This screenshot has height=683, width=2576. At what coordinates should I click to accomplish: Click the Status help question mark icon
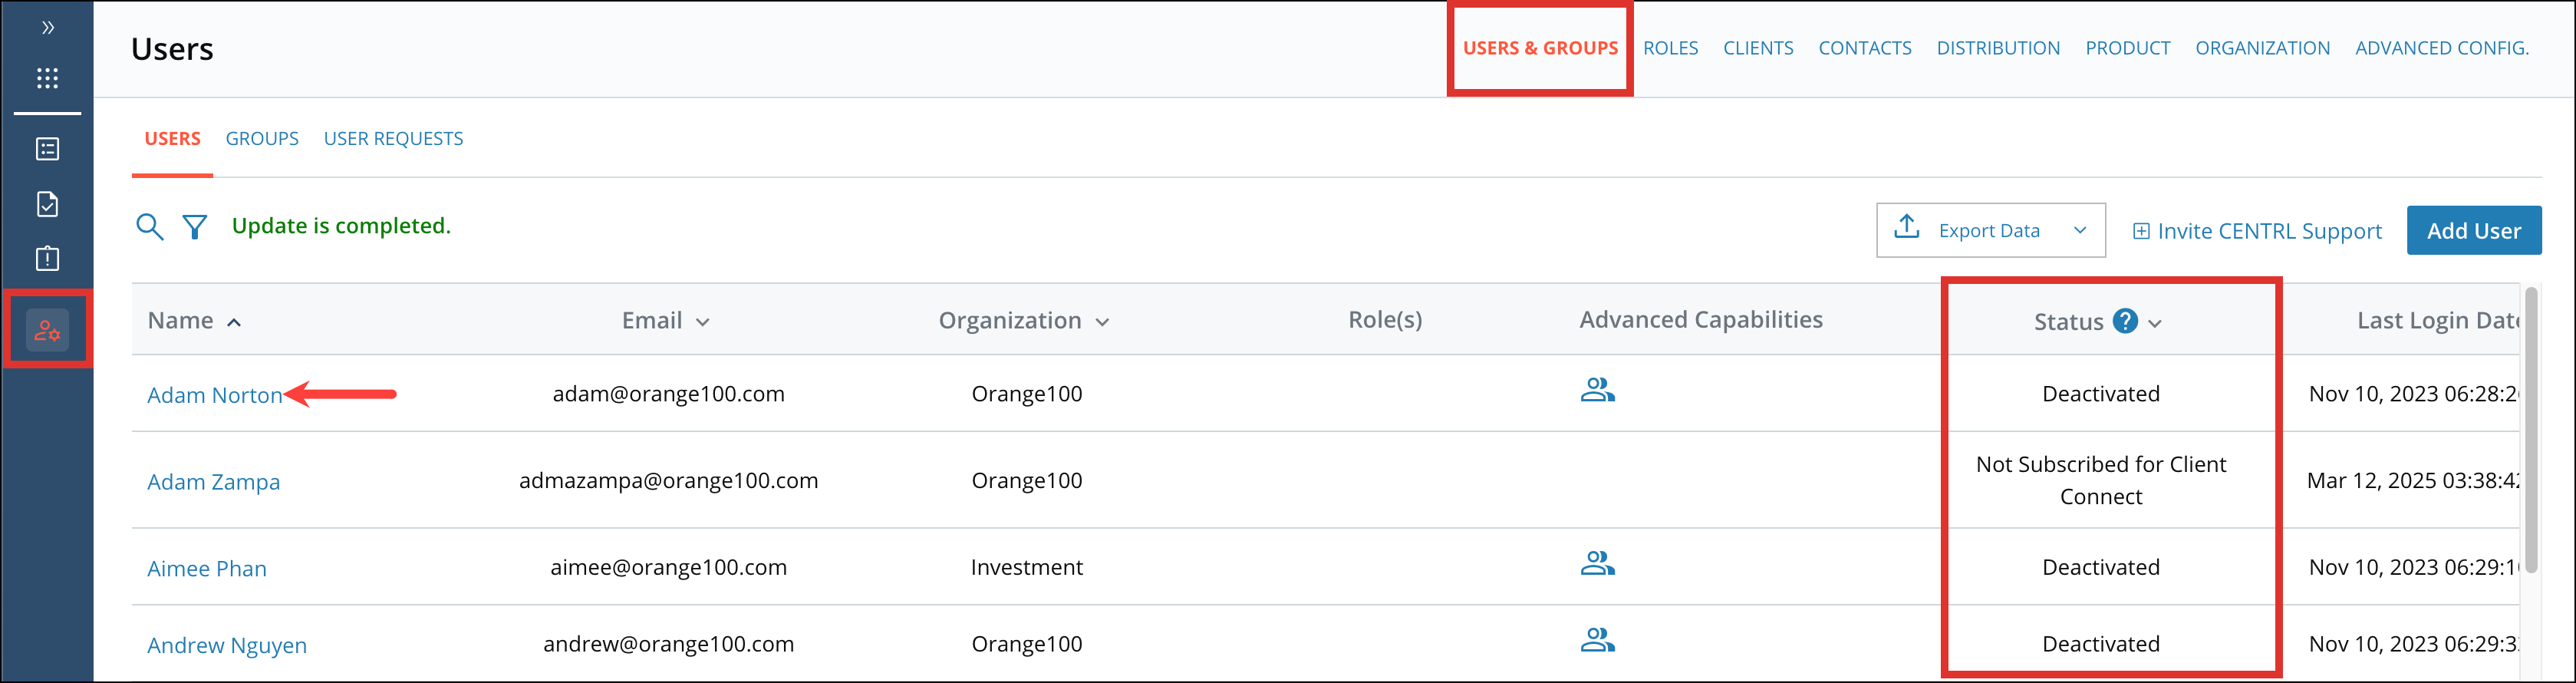pos(2125,321)
